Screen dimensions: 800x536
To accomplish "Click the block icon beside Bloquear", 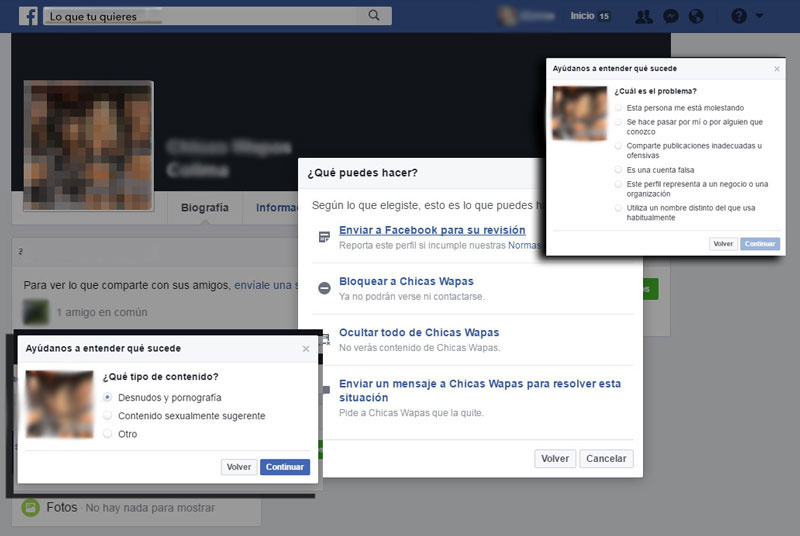I will (x=324, y=288).
